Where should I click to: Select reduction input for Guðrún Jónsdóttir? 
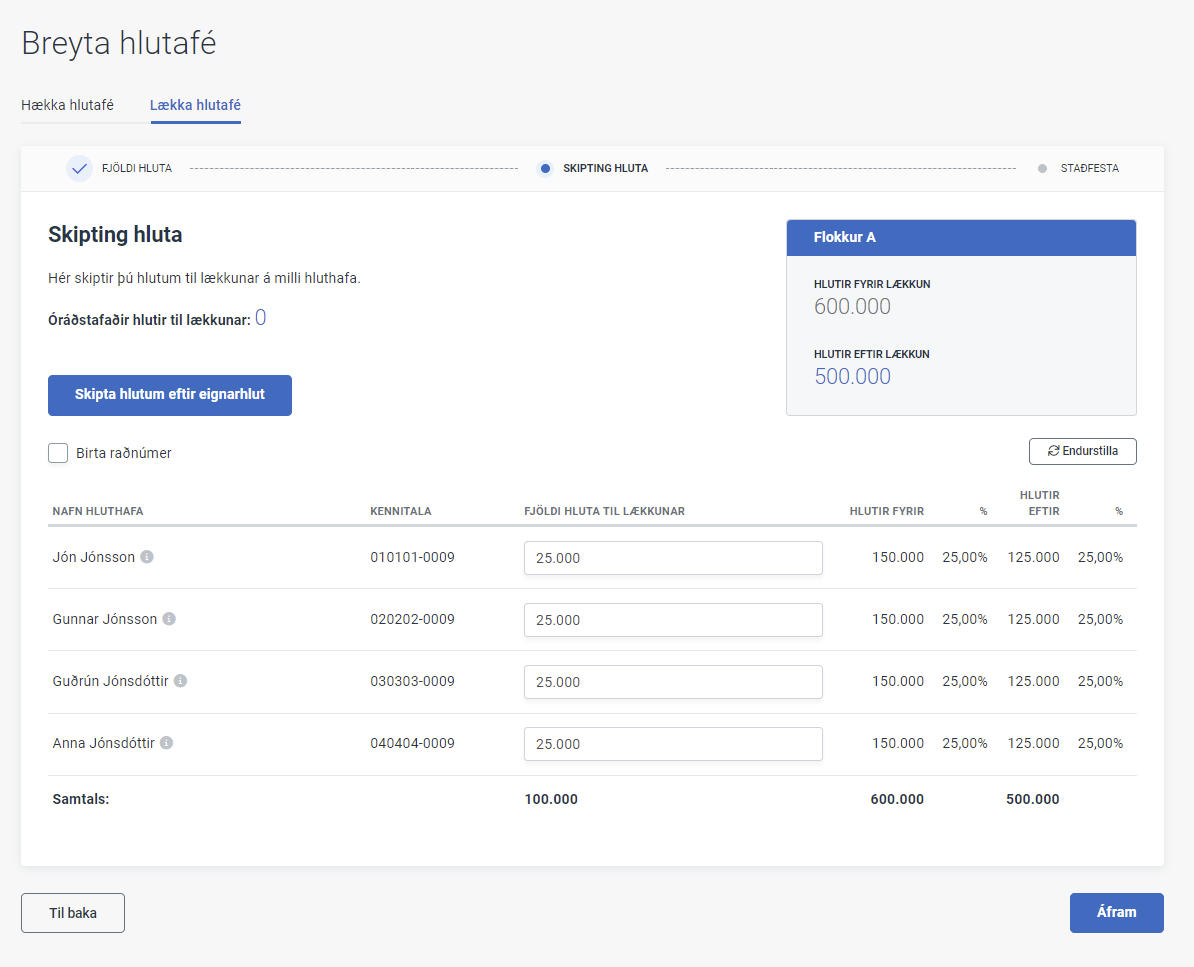pyautogui.click(x=673, y=682)
